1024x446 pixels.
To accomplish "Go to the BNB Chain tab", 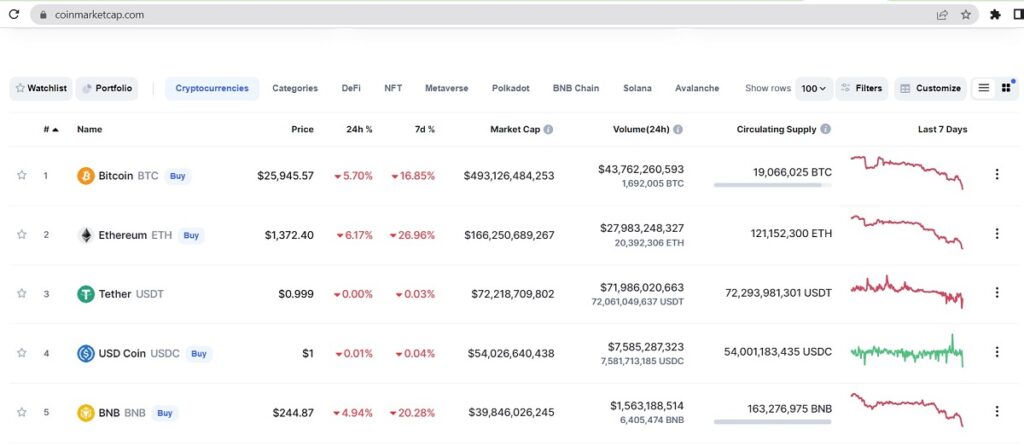I will pos(576,88).
